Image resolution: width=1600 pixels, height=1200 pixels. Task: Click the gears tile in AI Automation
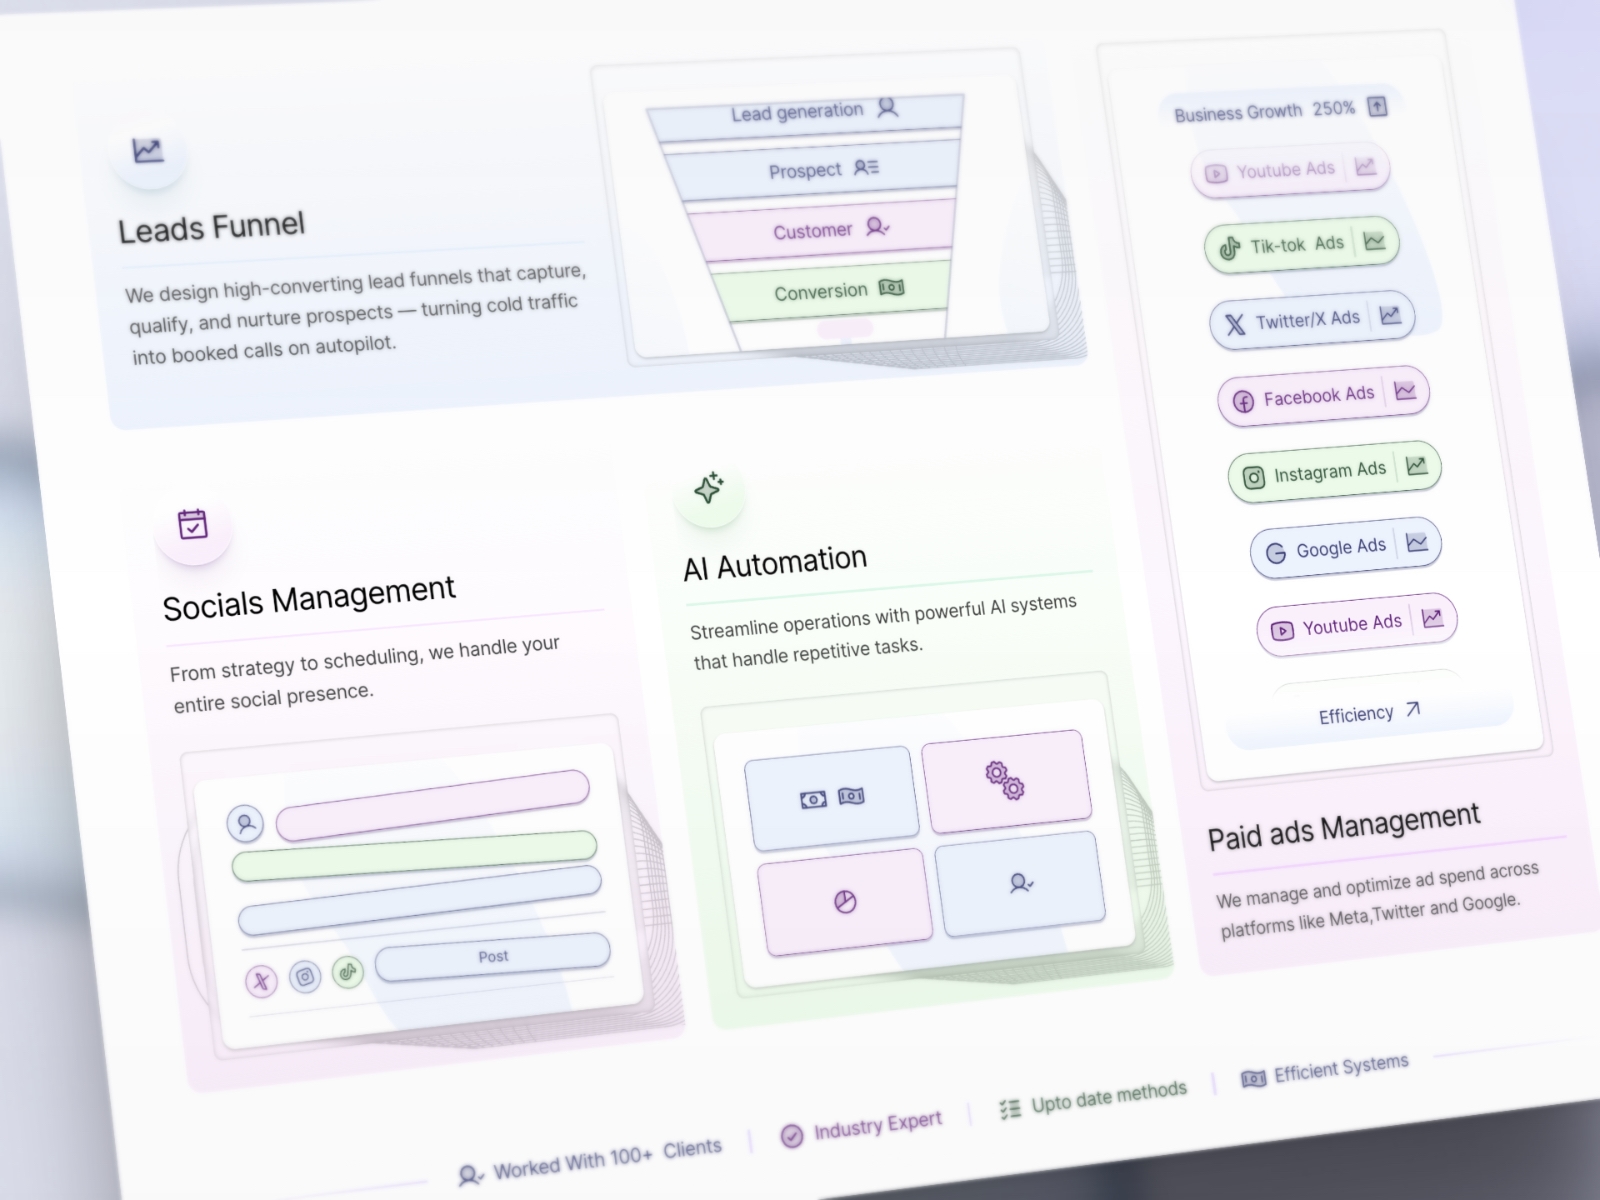pyautogui.click(x=1005, y=780)
